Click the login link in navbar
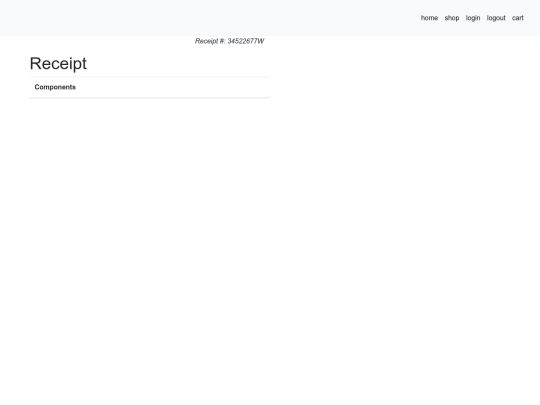 (x=473, y=18)
